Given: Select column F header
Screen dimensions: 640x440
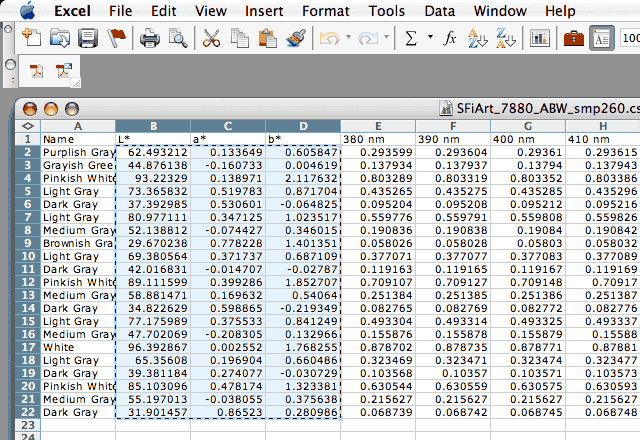Looking at the screenshot, I should click(453, 126).
